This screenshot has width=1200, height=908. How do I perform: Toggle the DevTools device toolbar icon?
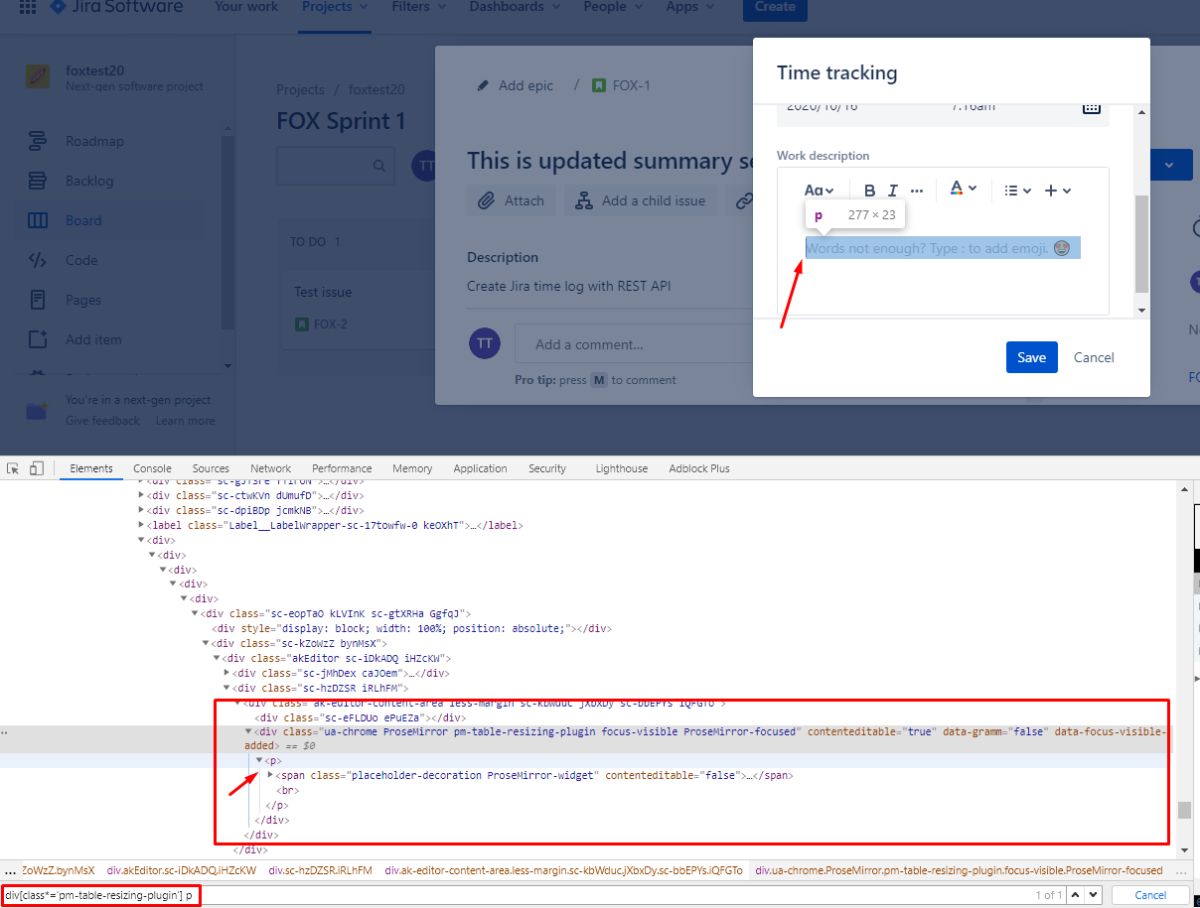tap(36, 468)
